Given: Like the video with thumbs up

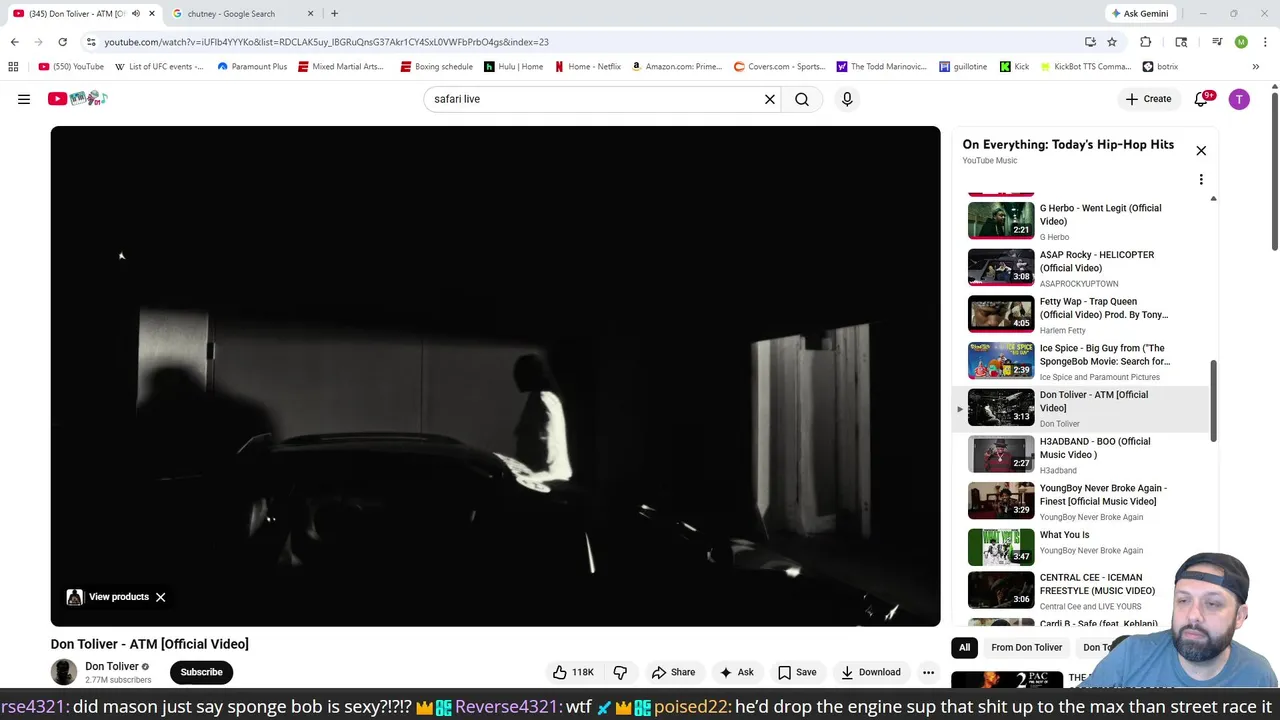Looking at the screenshot, I should (x=573, y=672).
